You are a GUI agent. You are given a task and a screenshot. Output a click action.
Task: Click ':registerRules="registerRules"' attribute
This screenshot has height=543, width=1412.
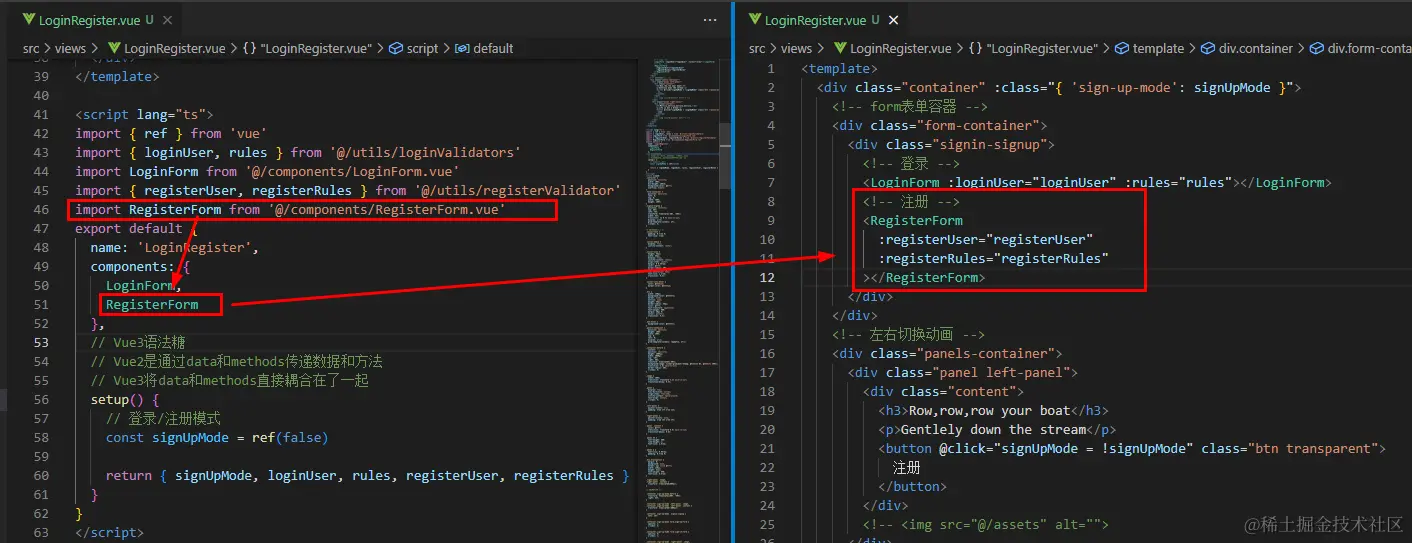click(994, 259)
